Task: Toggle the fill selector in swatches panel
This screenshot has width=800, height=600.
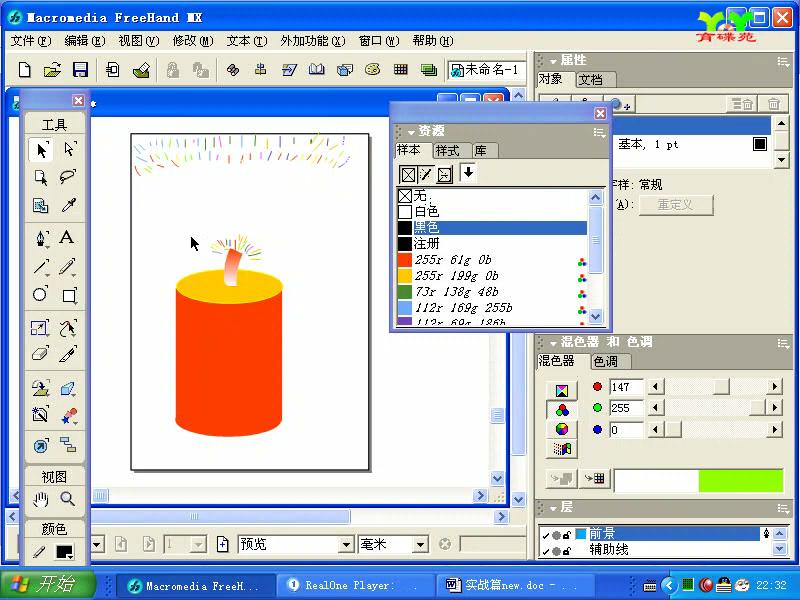Action: (408, 175)
